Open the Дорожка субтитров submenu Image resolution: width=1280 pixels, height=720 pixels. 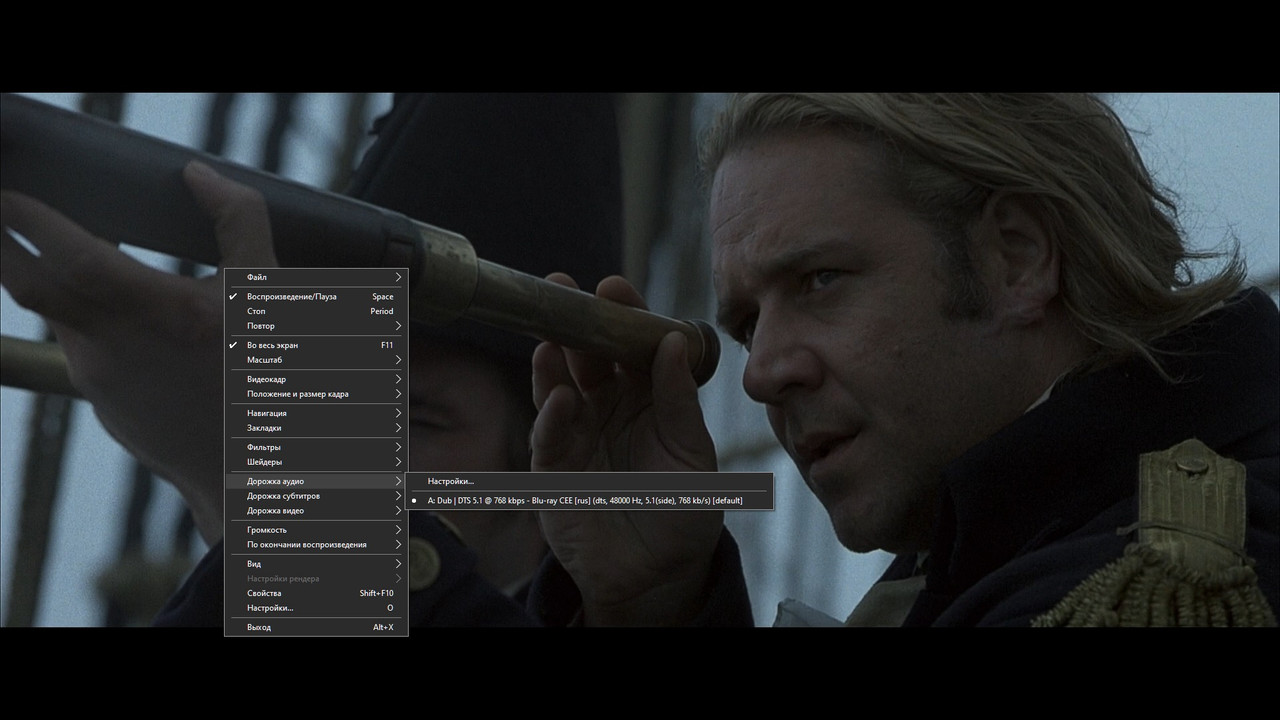[x=316, y=496]
